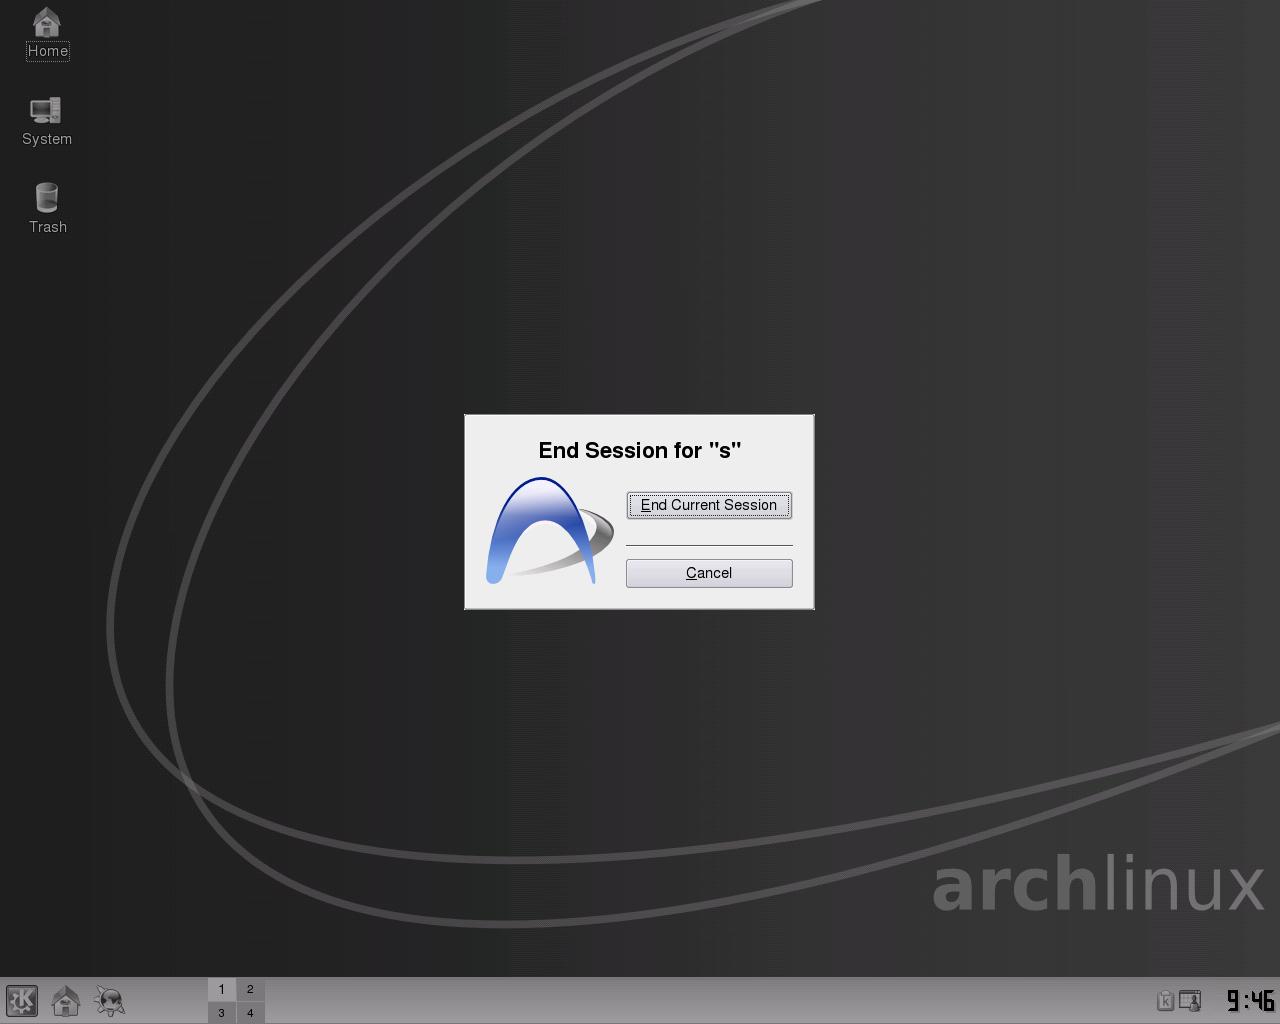Viewport: 1280px width, 1024px height.
Task: Click the 9:46 panel clock
Action: [x=1250, y=1000]
